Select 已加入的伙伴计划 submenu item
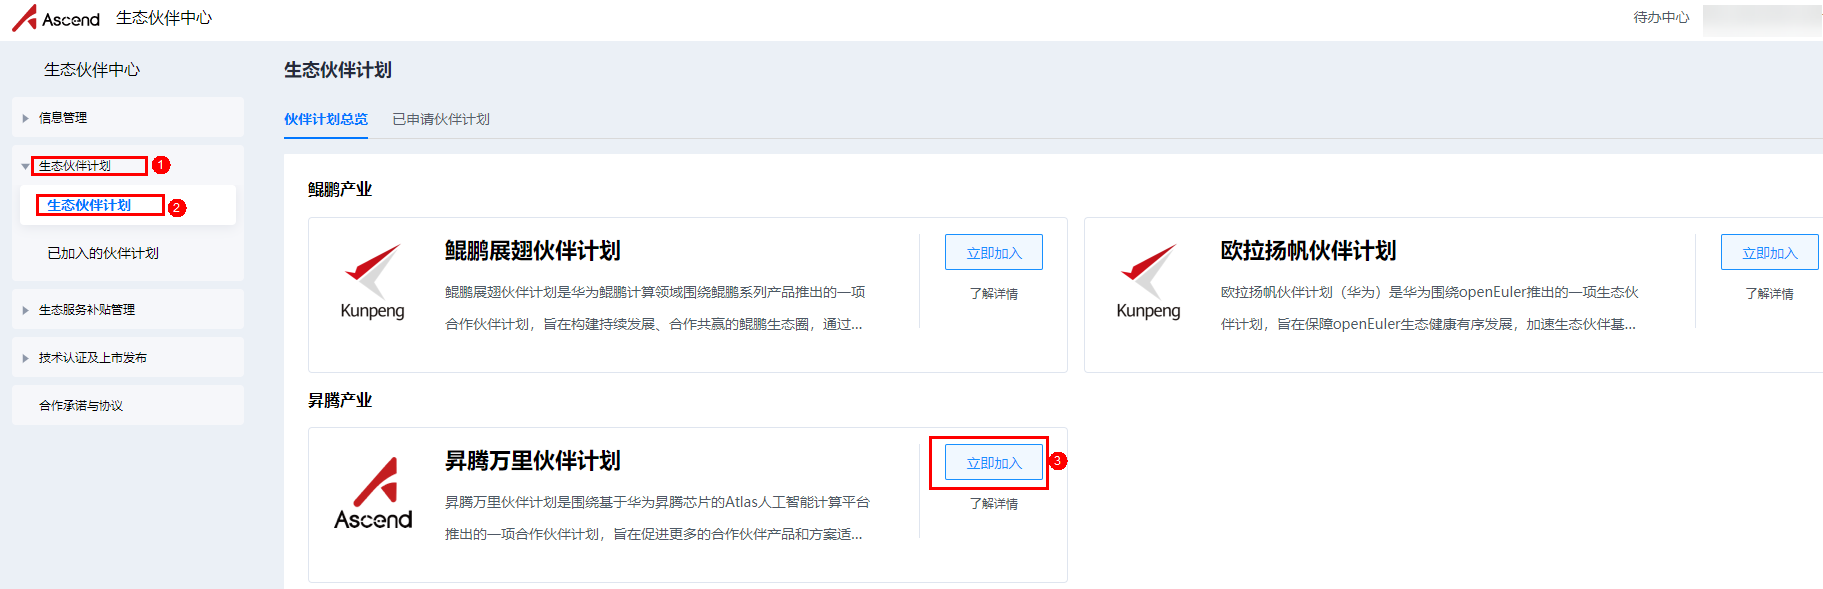The width and height of the screenshot is (1823, 589). point(128,253)
